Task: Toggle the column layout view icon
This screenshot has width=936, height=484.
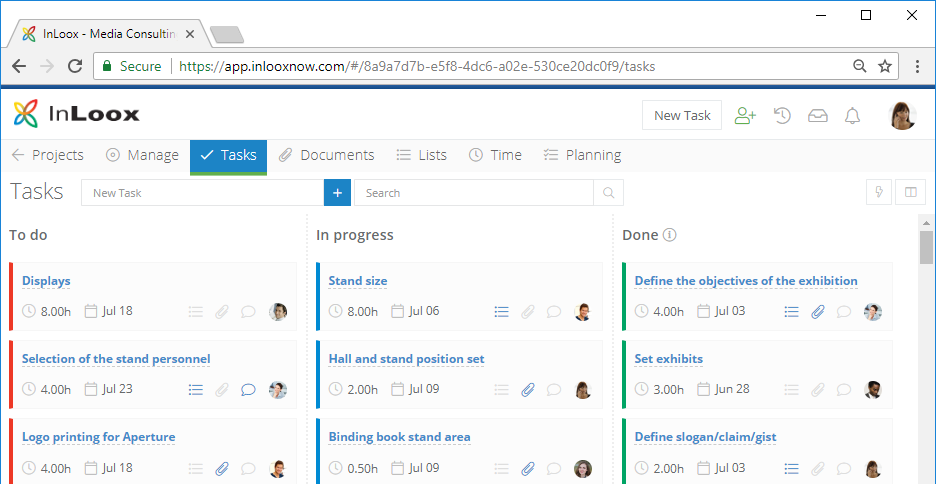Action: coord(910,192)
